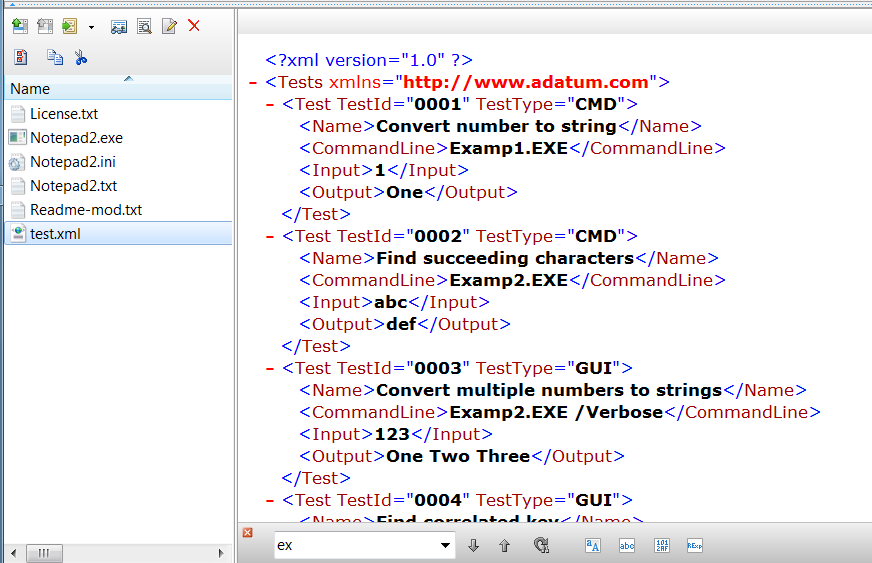Close the search bar with red X
This screenshot has width=872, height=563.
pyautogui.click(x=247, y=532)
